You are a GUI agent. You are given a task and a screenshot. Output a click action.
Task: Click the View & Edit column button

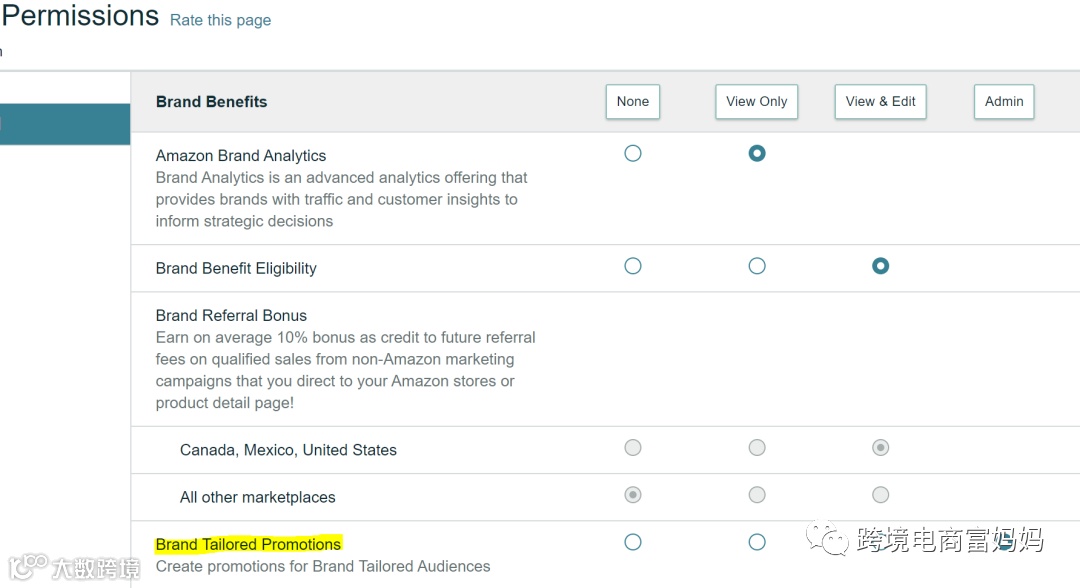click(880, 102)
